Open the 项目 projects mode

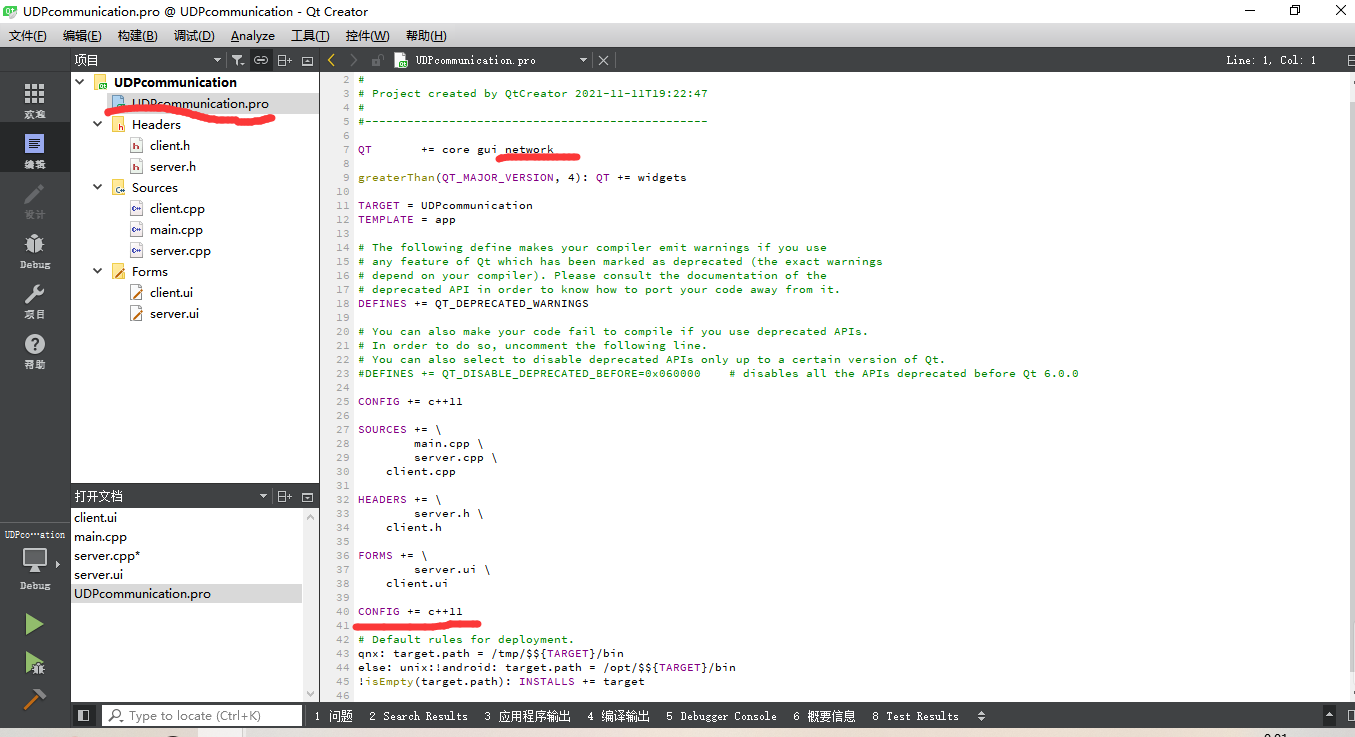point(35,300)
